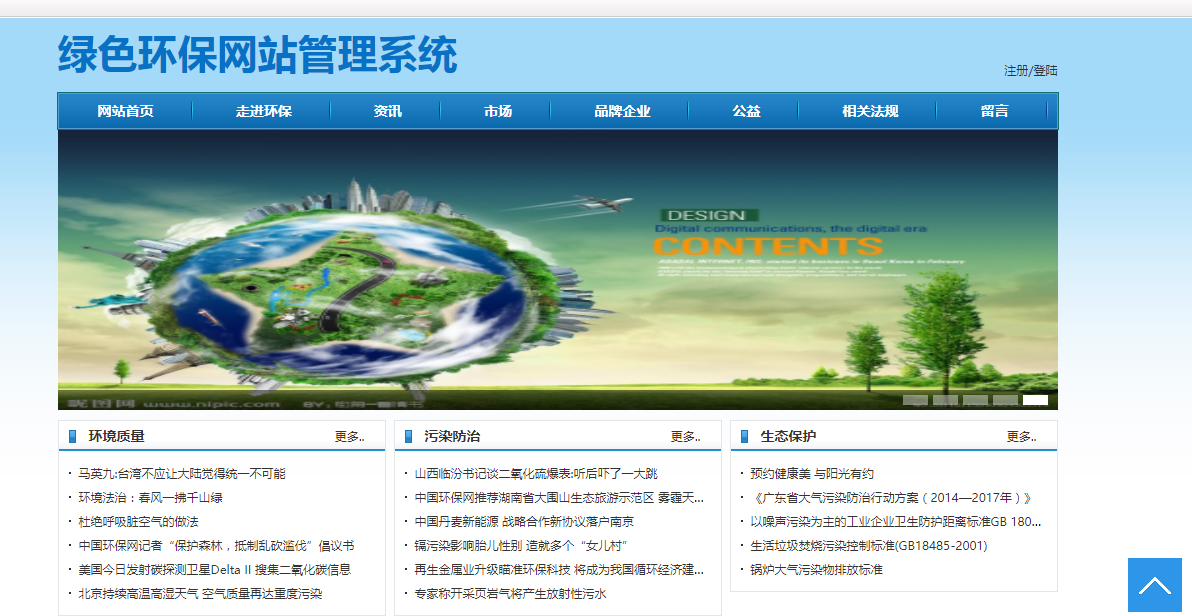
Task: Open article 专家称开采页岩气将产生放射性污水
Action: (510, 594)
